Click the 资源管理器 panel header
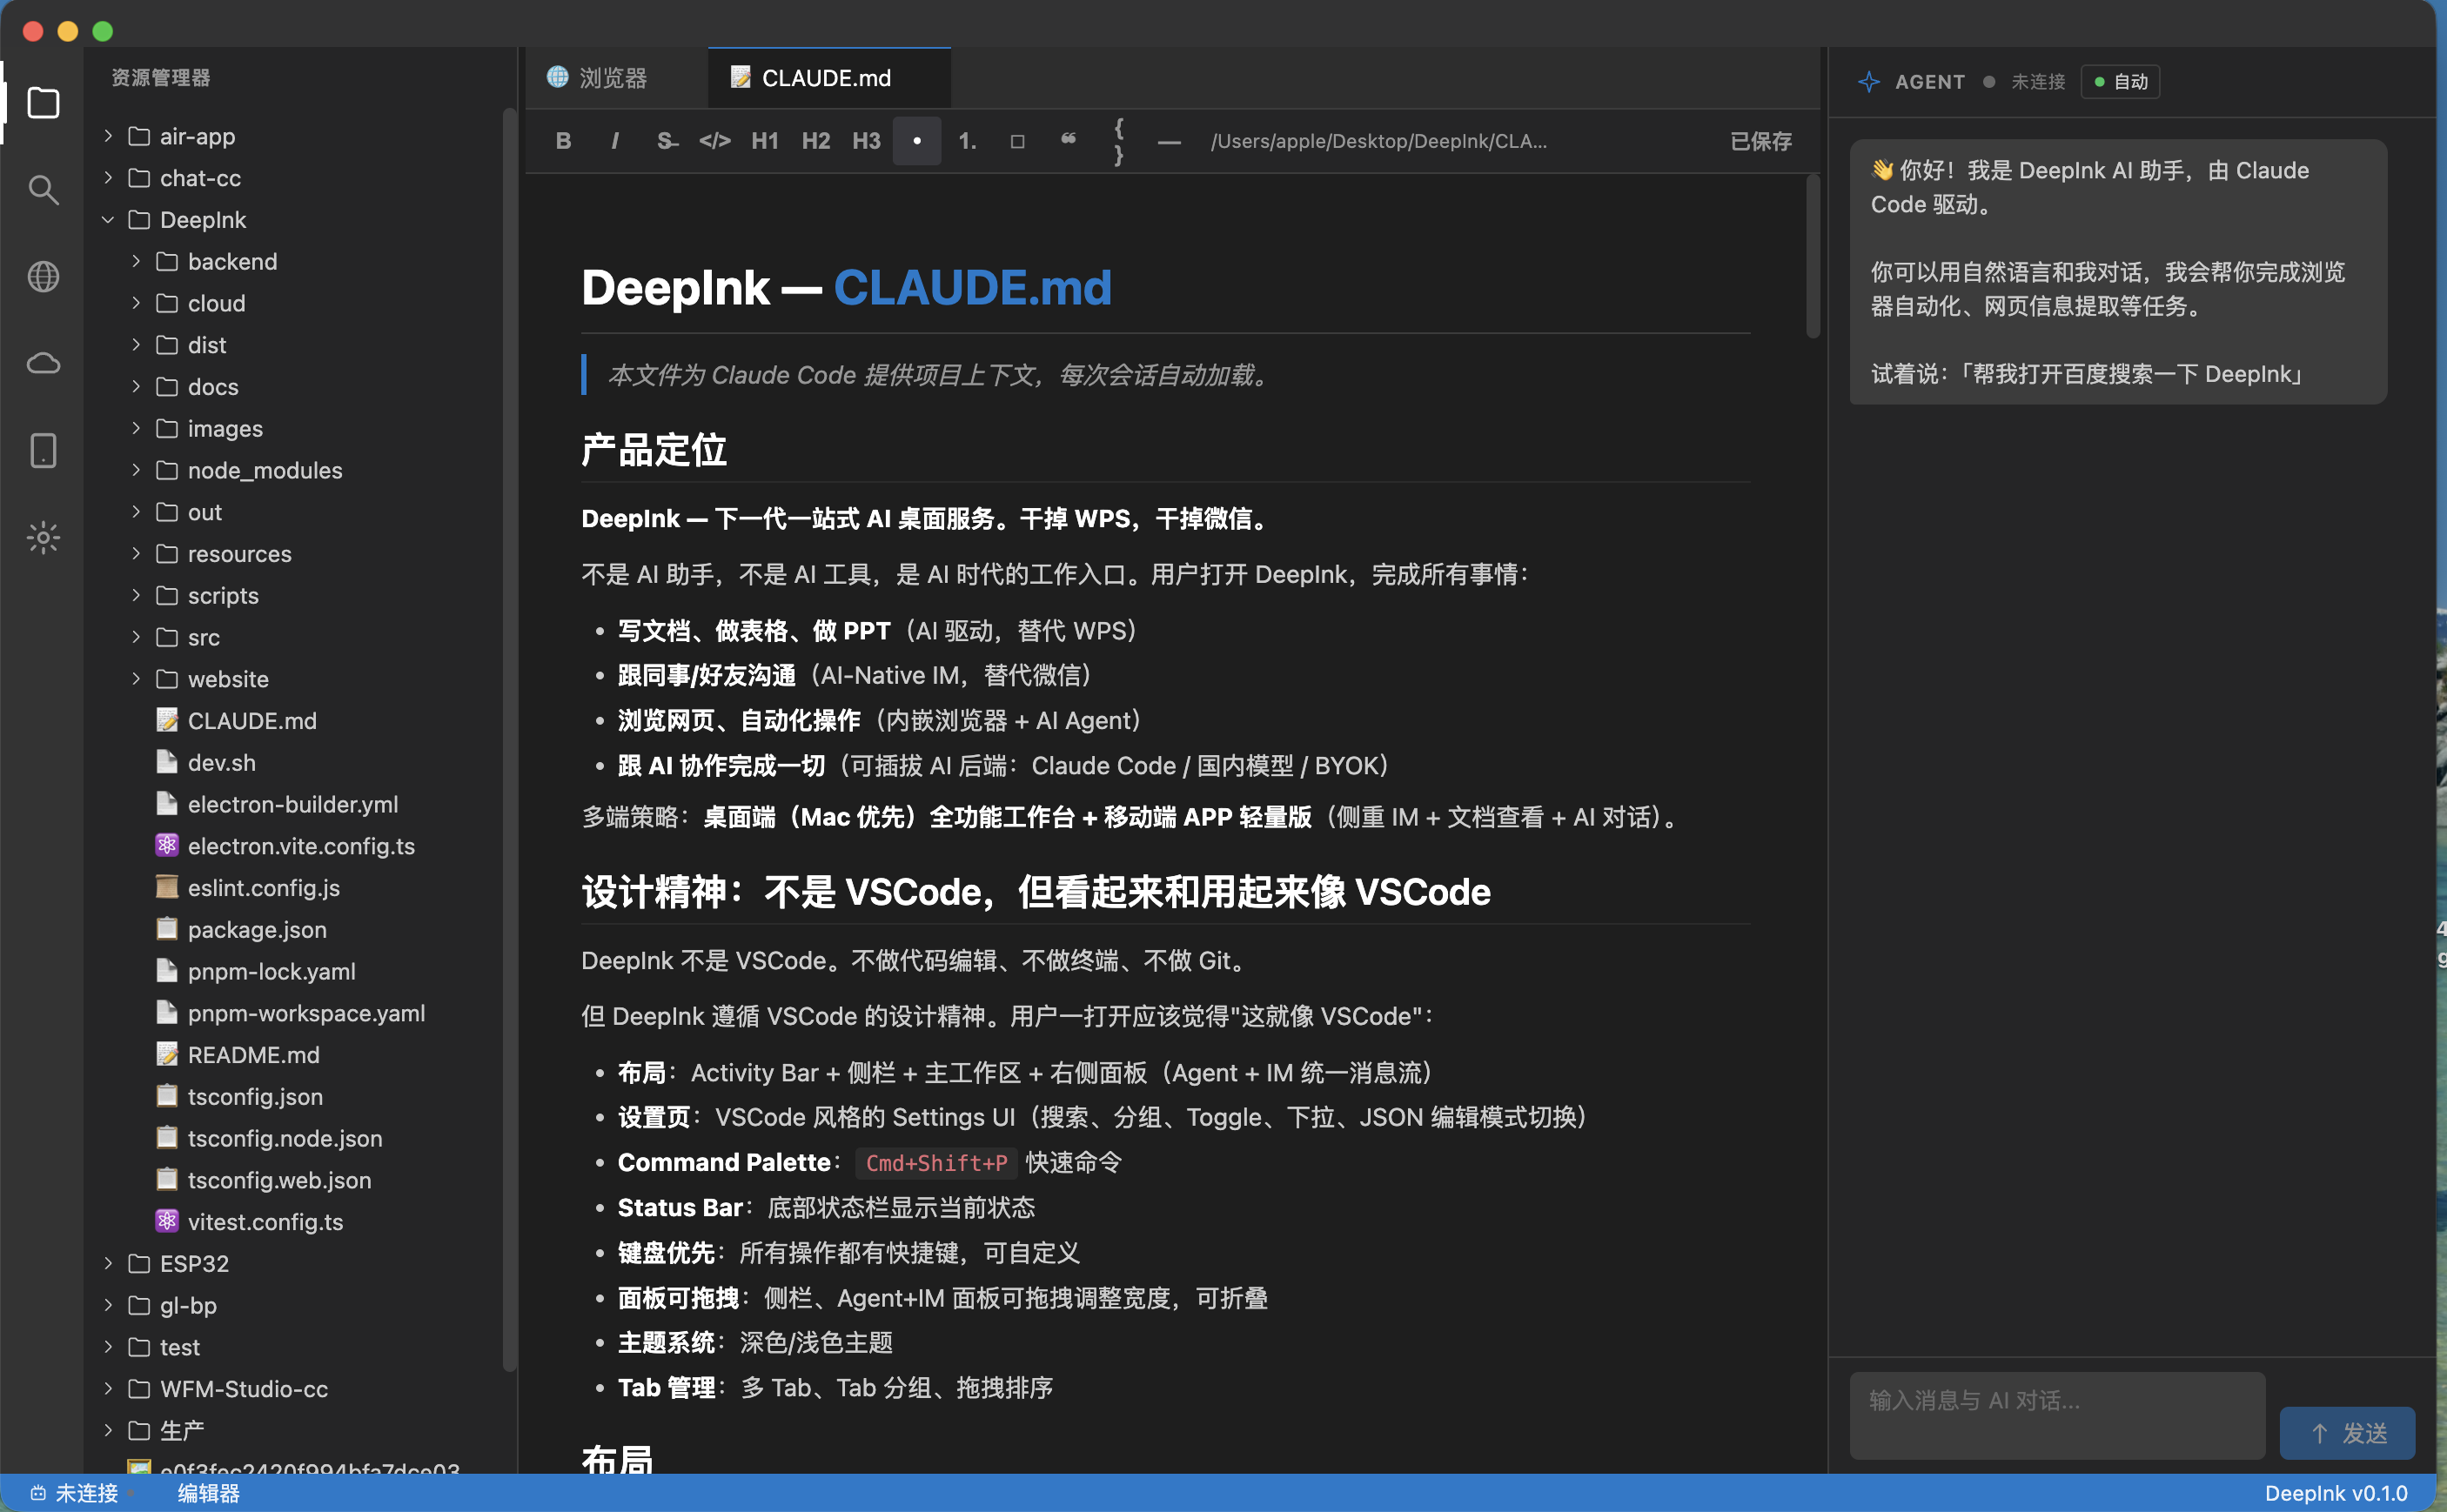This screenshot has height=1512, width=2447. tap(161, 78)
